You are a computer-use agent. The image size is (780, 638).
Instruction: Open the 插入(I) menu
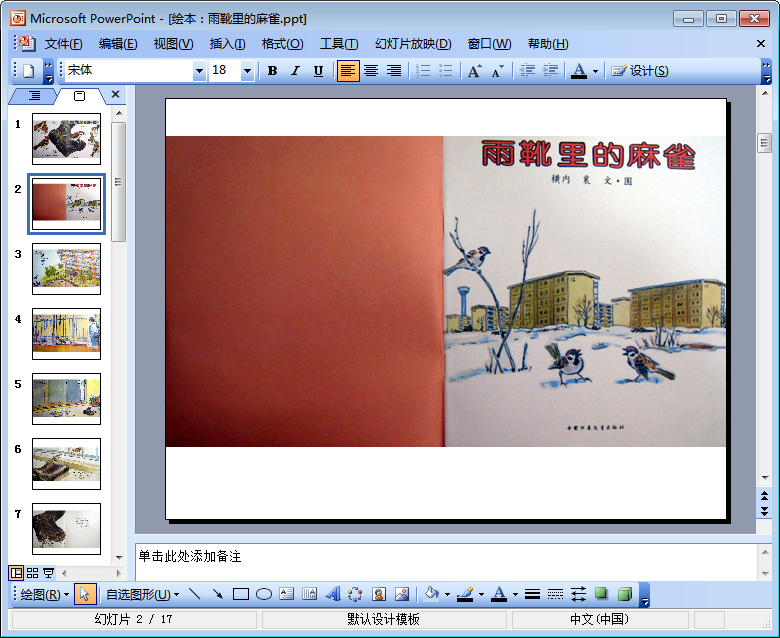tap(227, 44)
